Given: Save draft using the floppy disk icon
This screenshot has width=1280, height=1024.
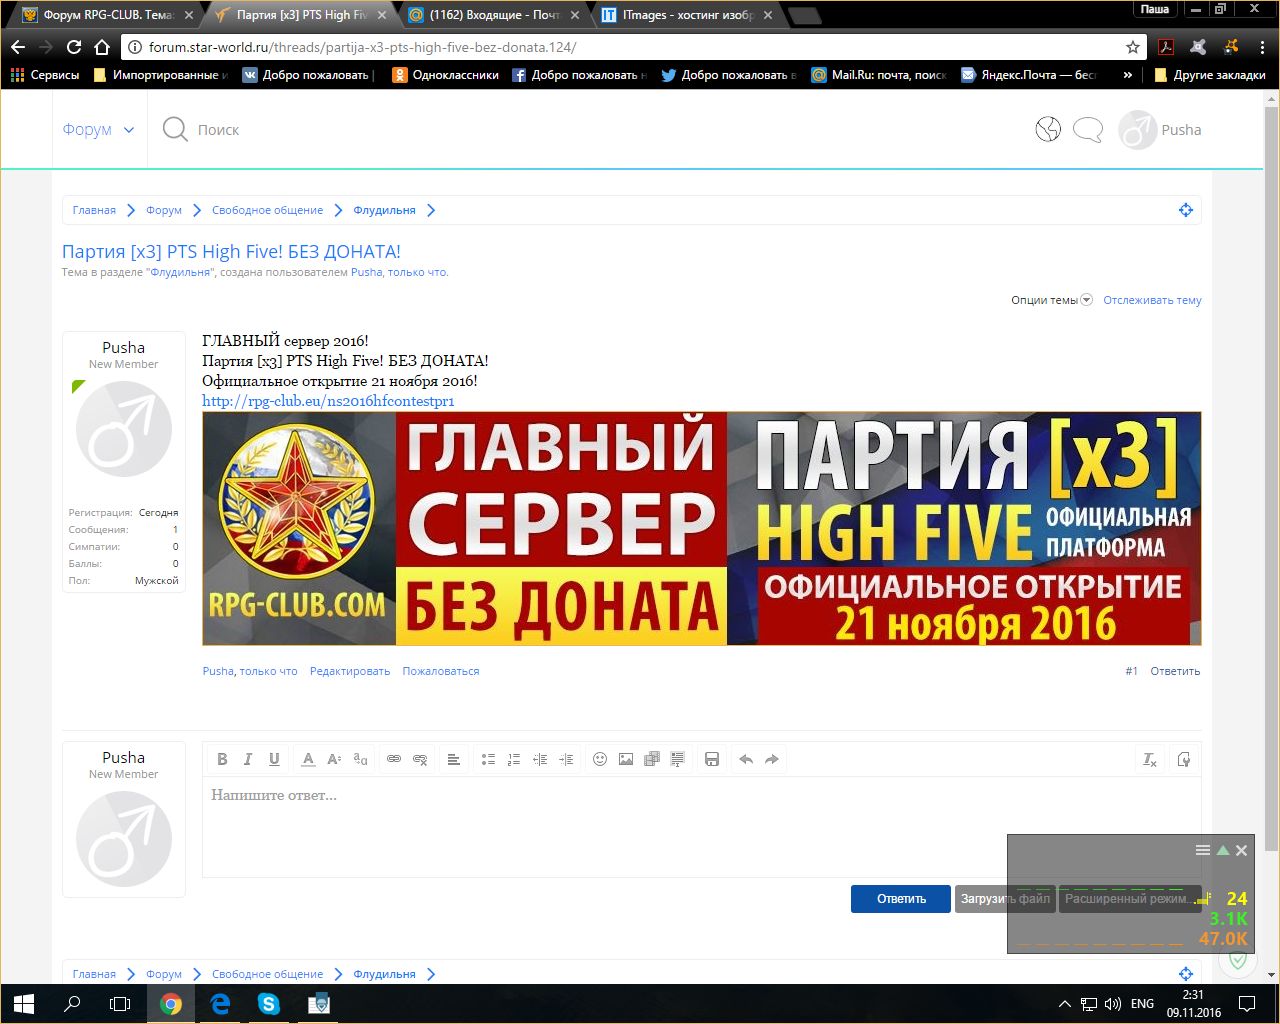Looking at the screenshot, I should (x=712, y=759).
